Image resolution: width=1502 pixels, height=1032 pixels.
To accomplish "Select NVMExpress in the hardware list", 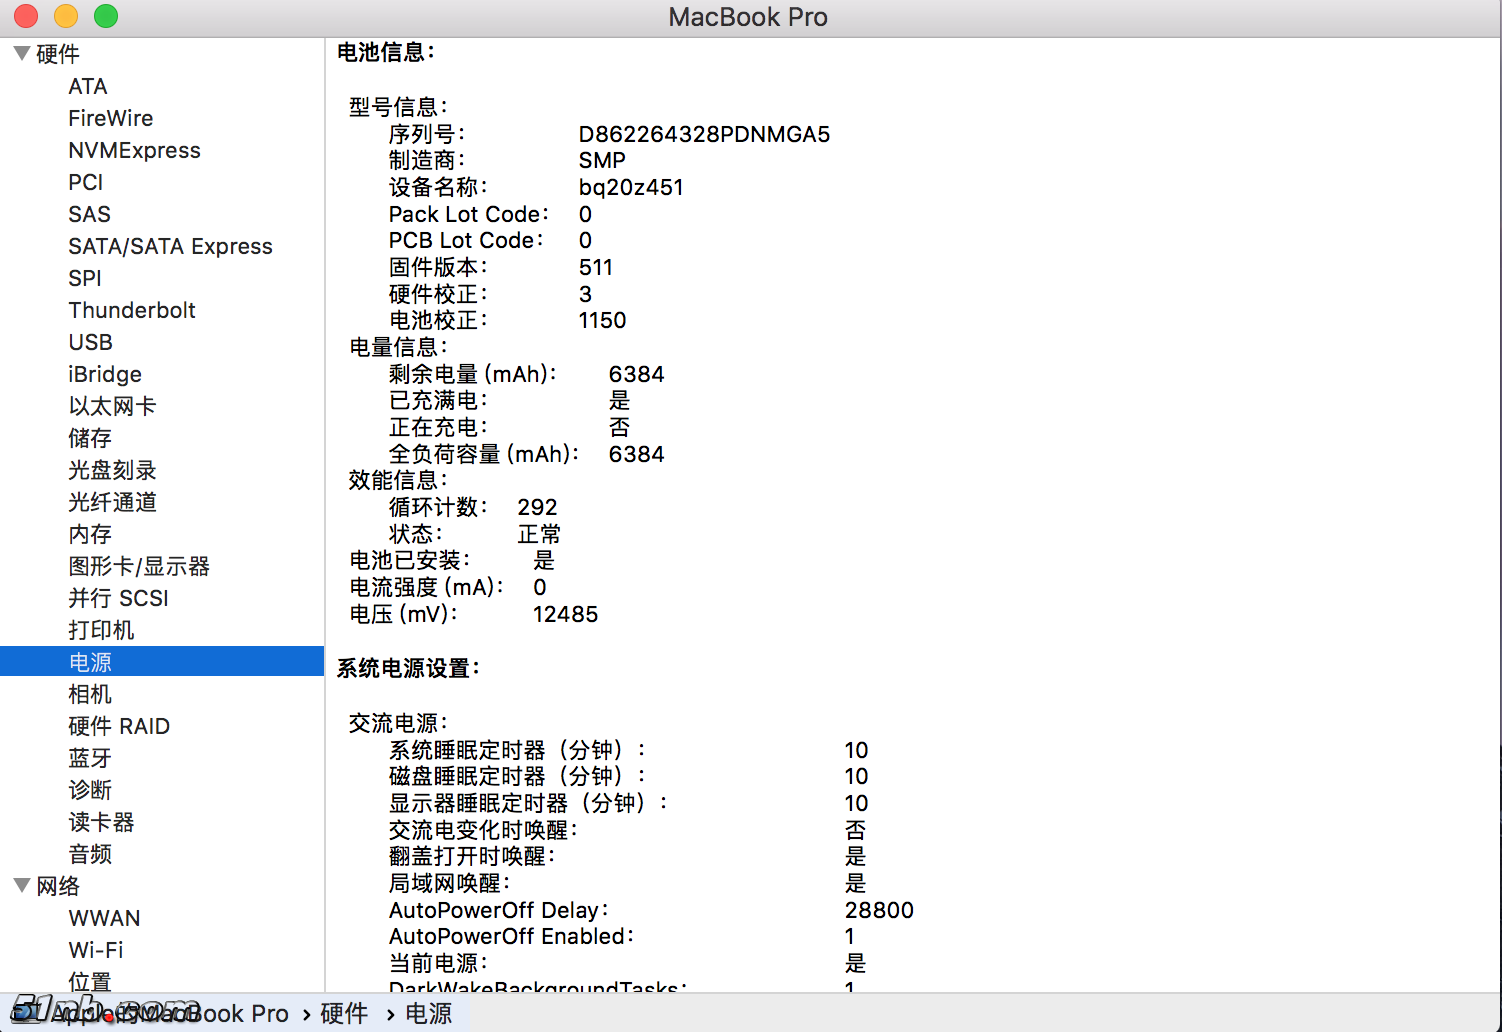I will [x=134, y=150].
